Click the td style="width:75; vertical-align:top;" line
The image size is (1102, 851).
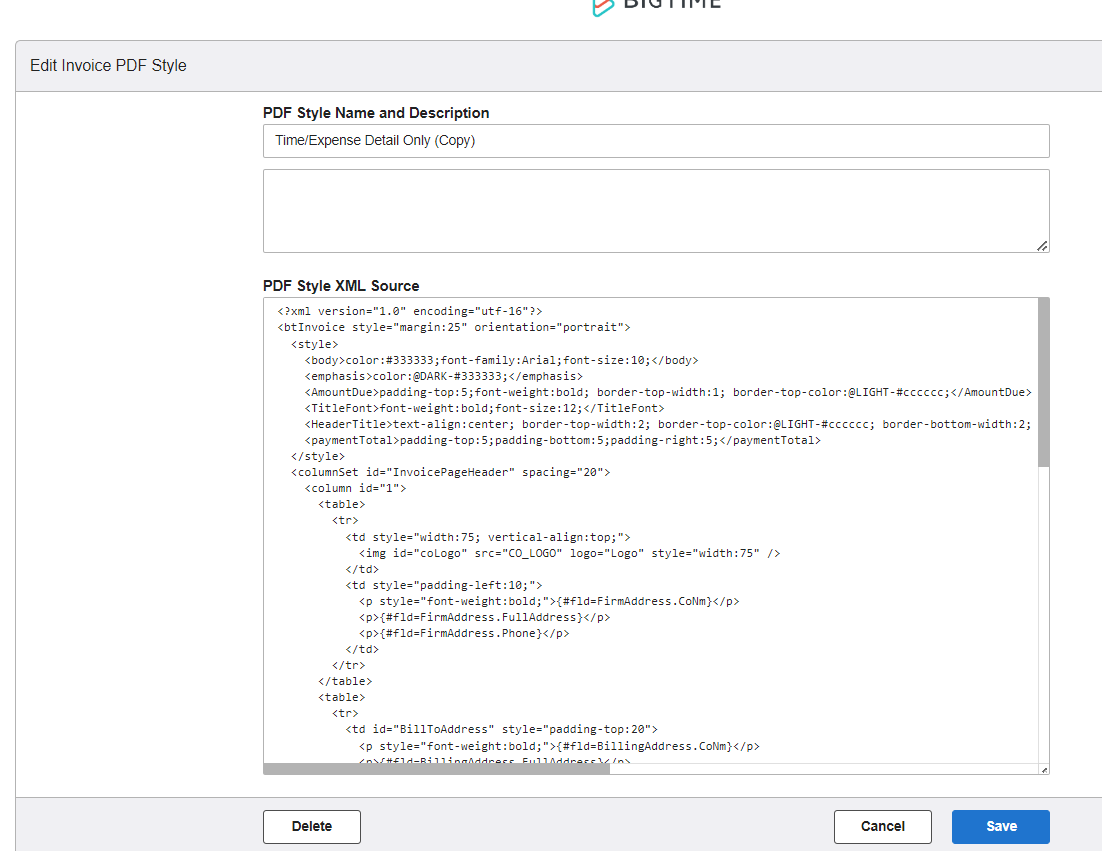[488, 537]
